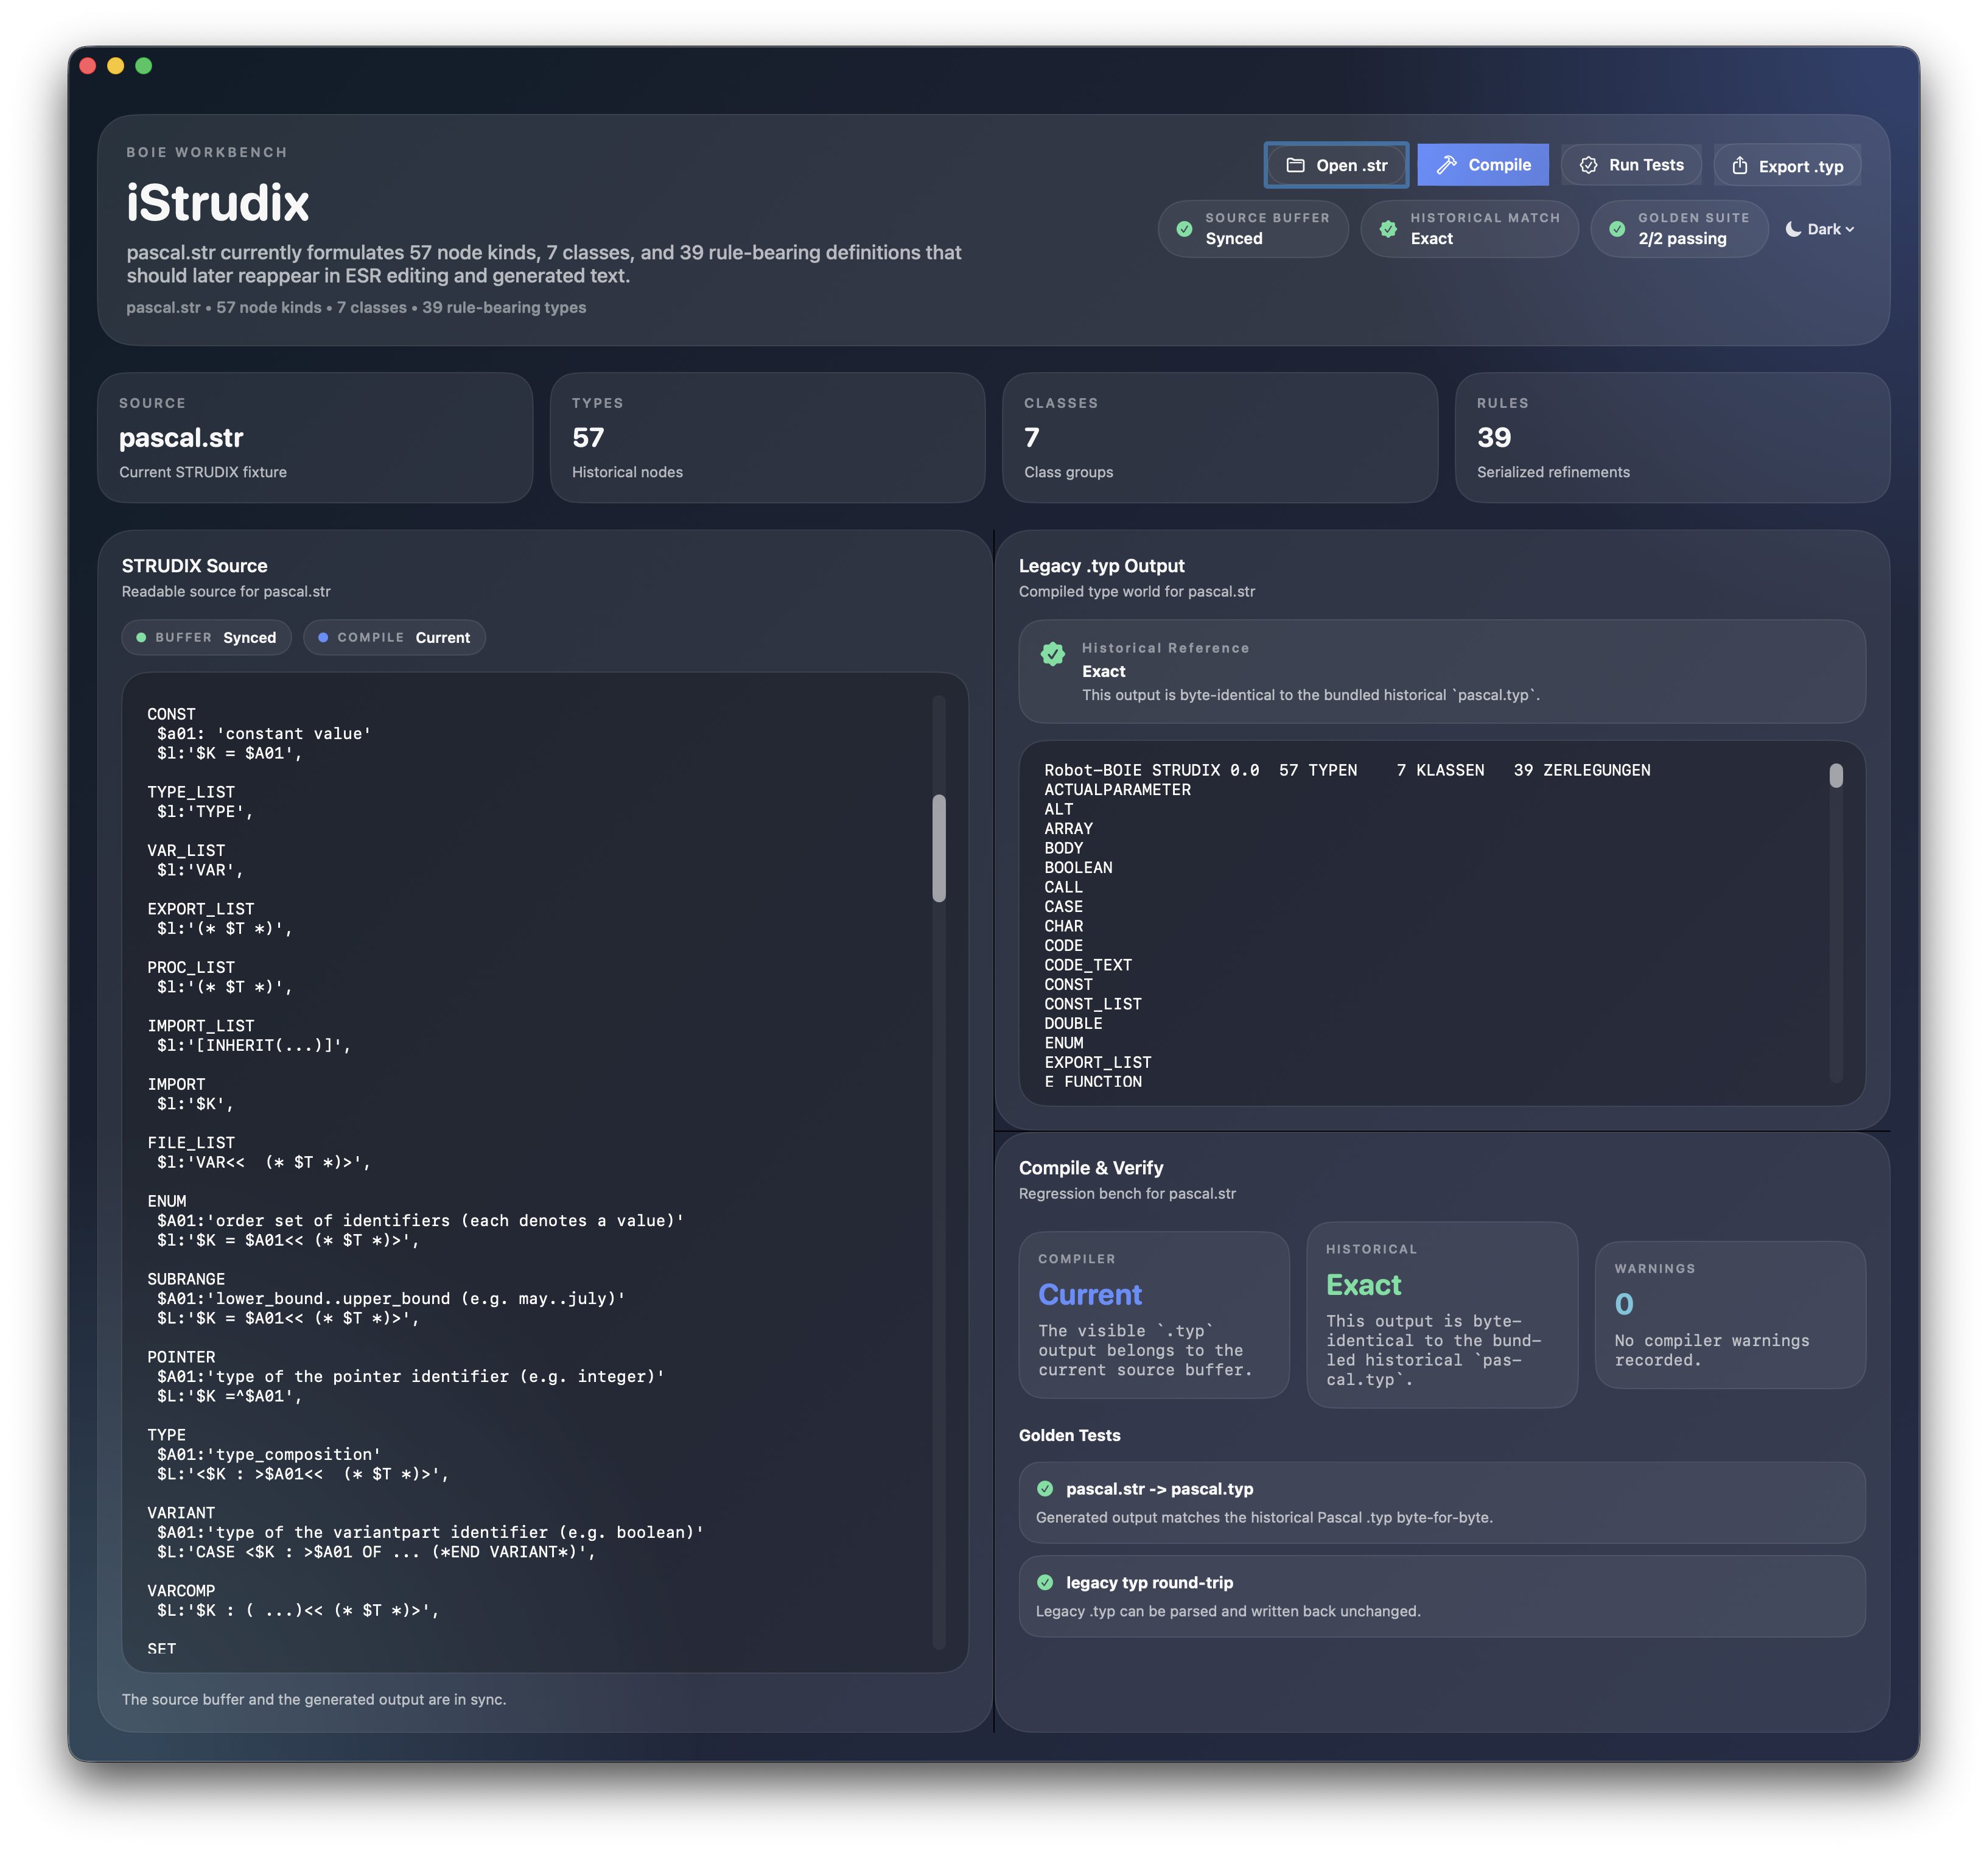Toggle the COMPILE Current status pill
Viewport: 1988px width, 1852px height.
tap(394, 637)
